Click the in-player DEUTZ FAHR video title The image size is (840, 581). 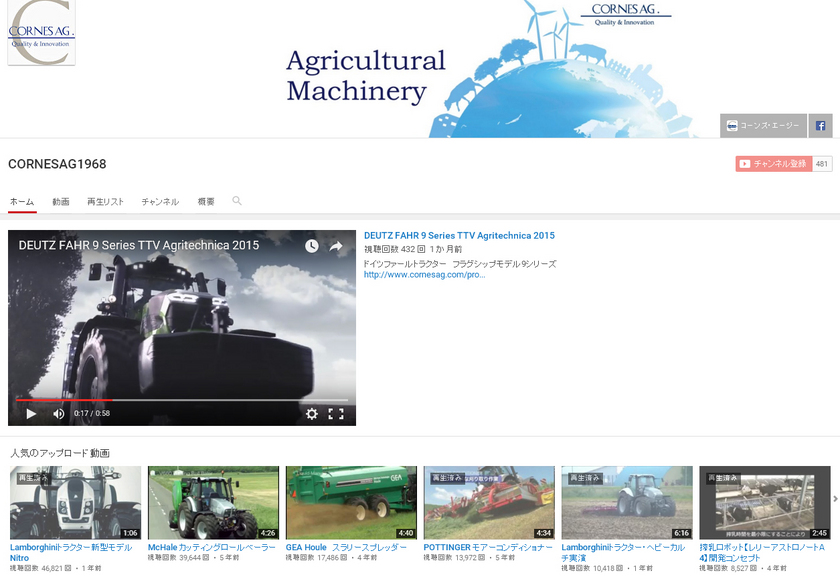coord(139,245)
